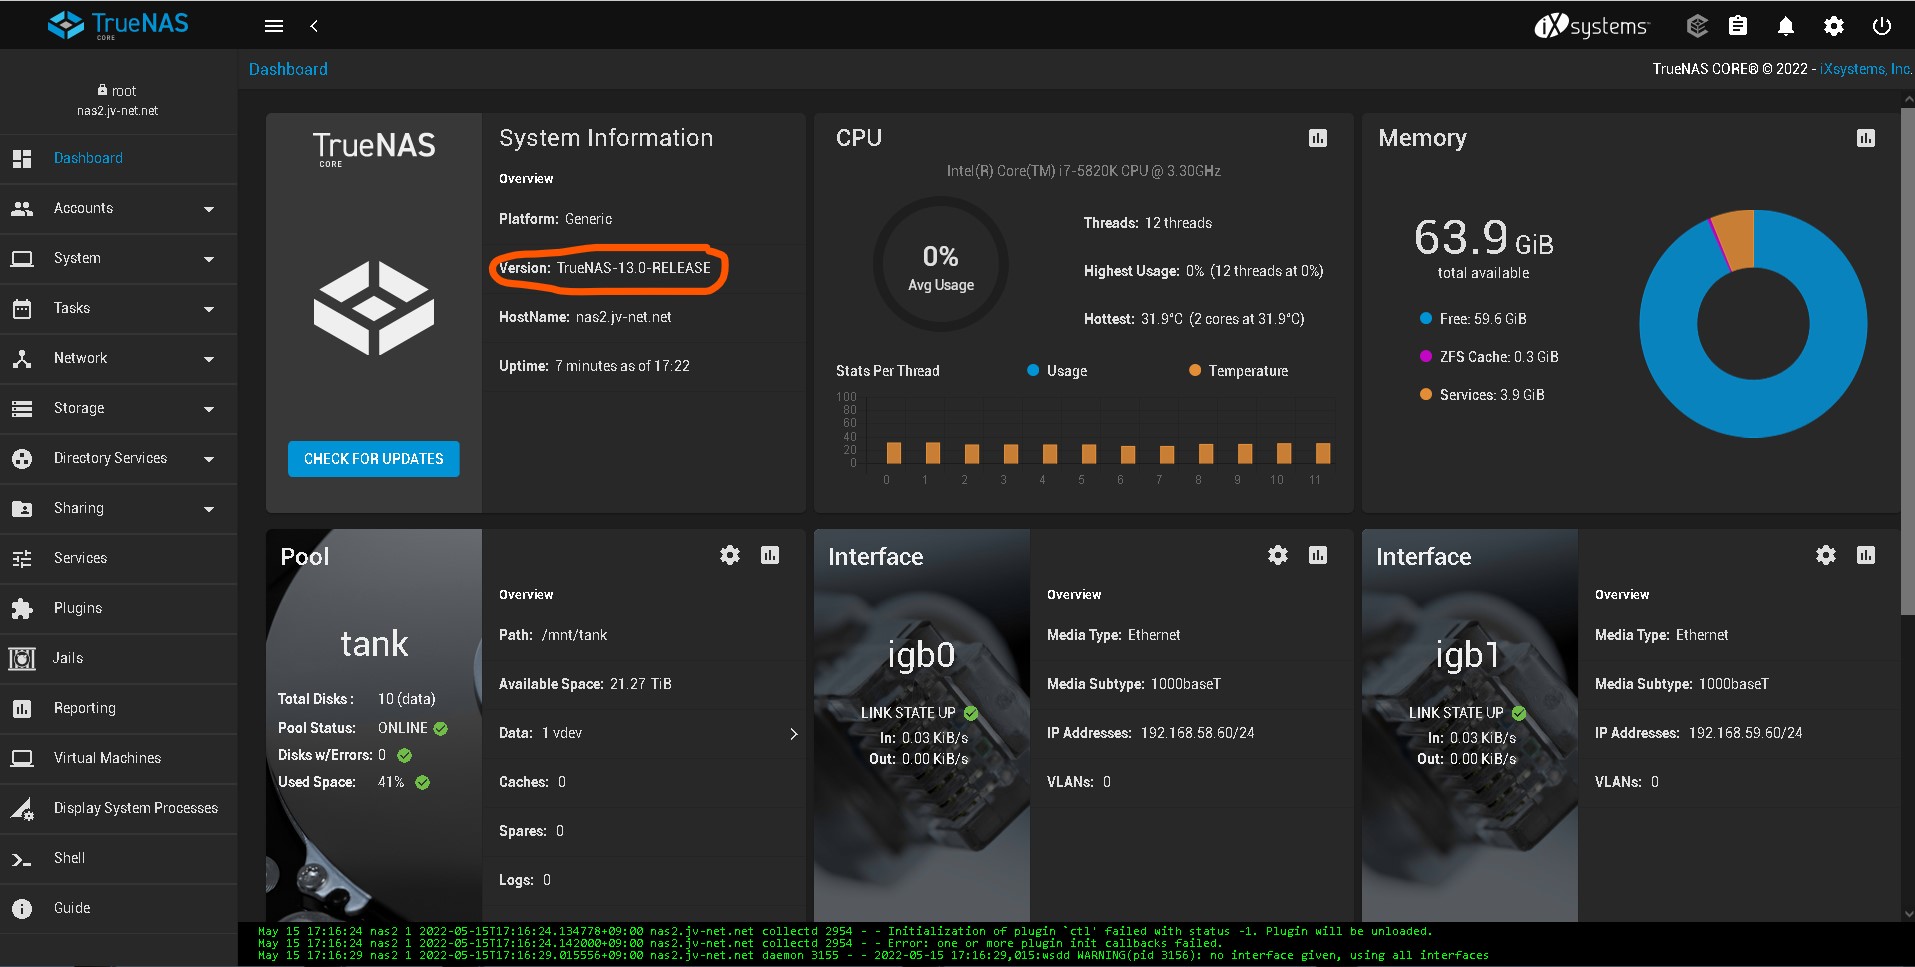Click the igb1 IP address 192.168.59.60/24
This screenshot has width=1915, height=967.
1746,733
